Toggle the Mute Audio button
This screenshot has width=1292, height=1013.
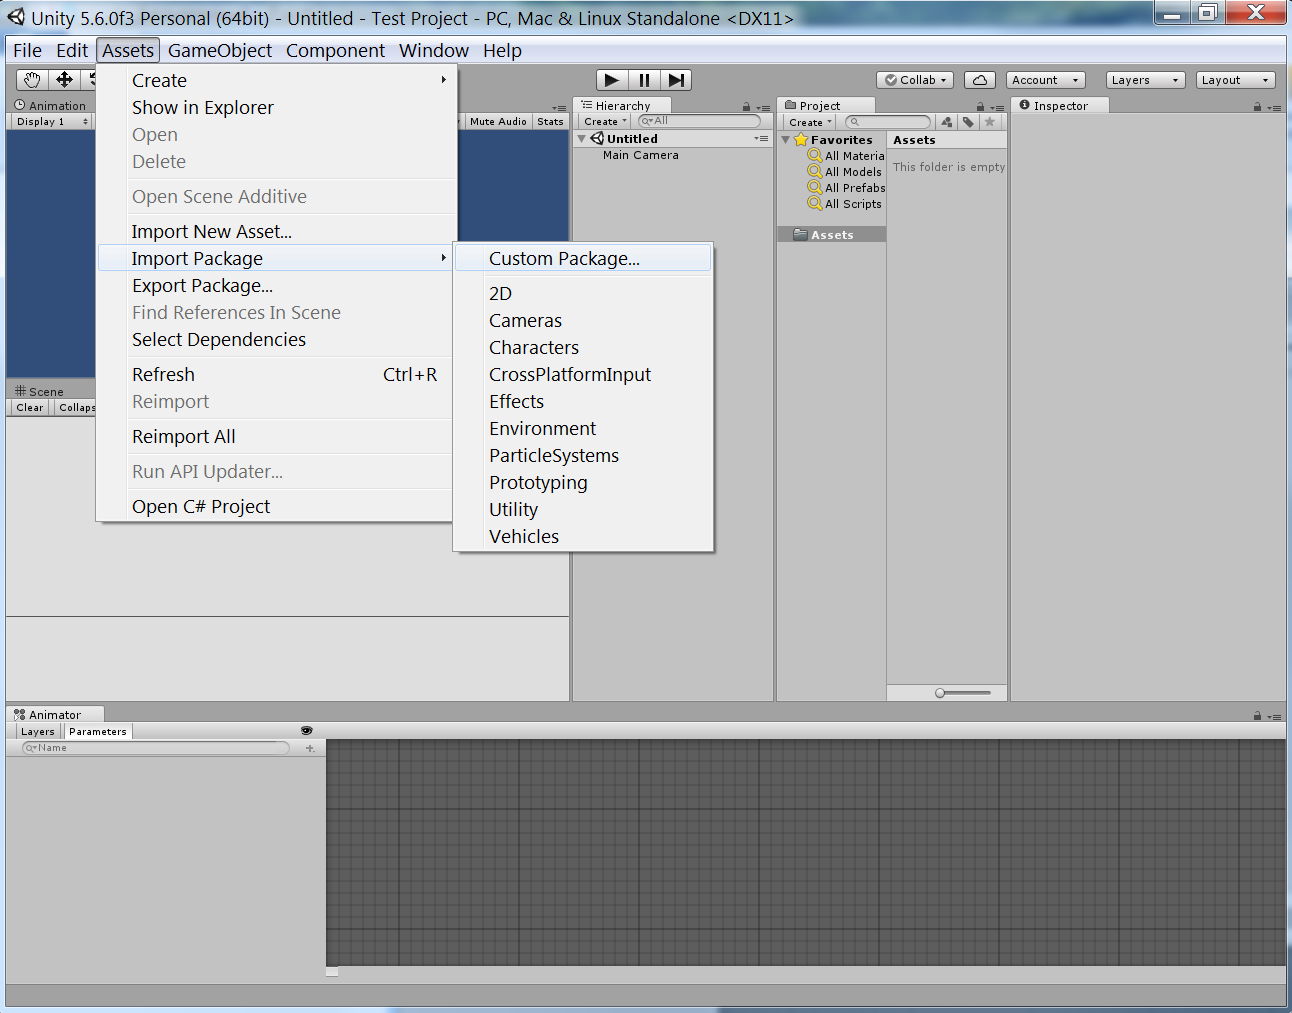[498, 122]
